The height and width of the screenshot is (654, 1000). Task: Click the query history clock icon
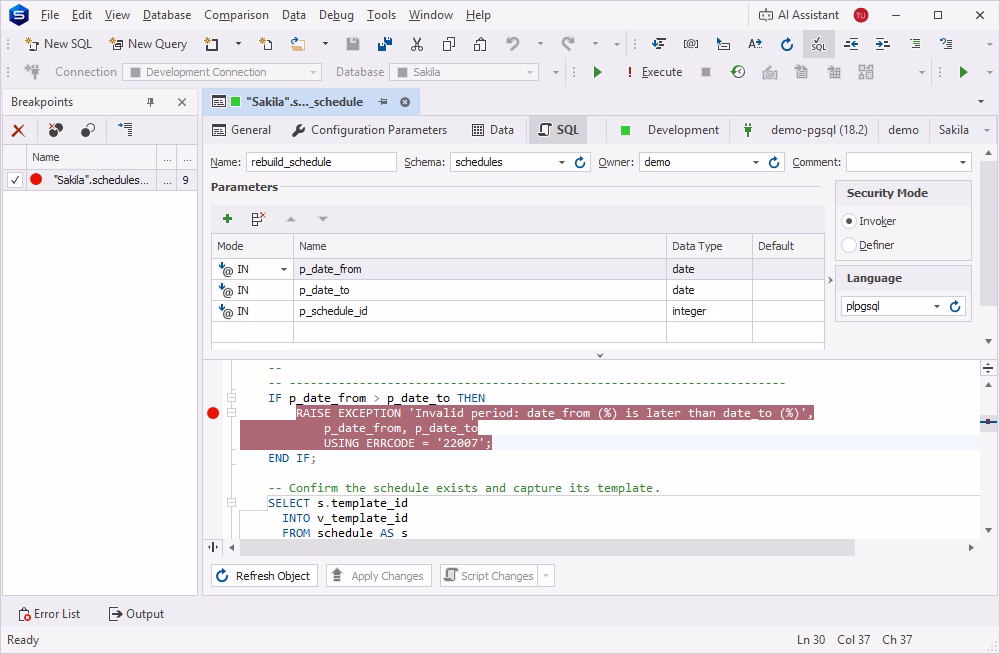tap(738, 72)
